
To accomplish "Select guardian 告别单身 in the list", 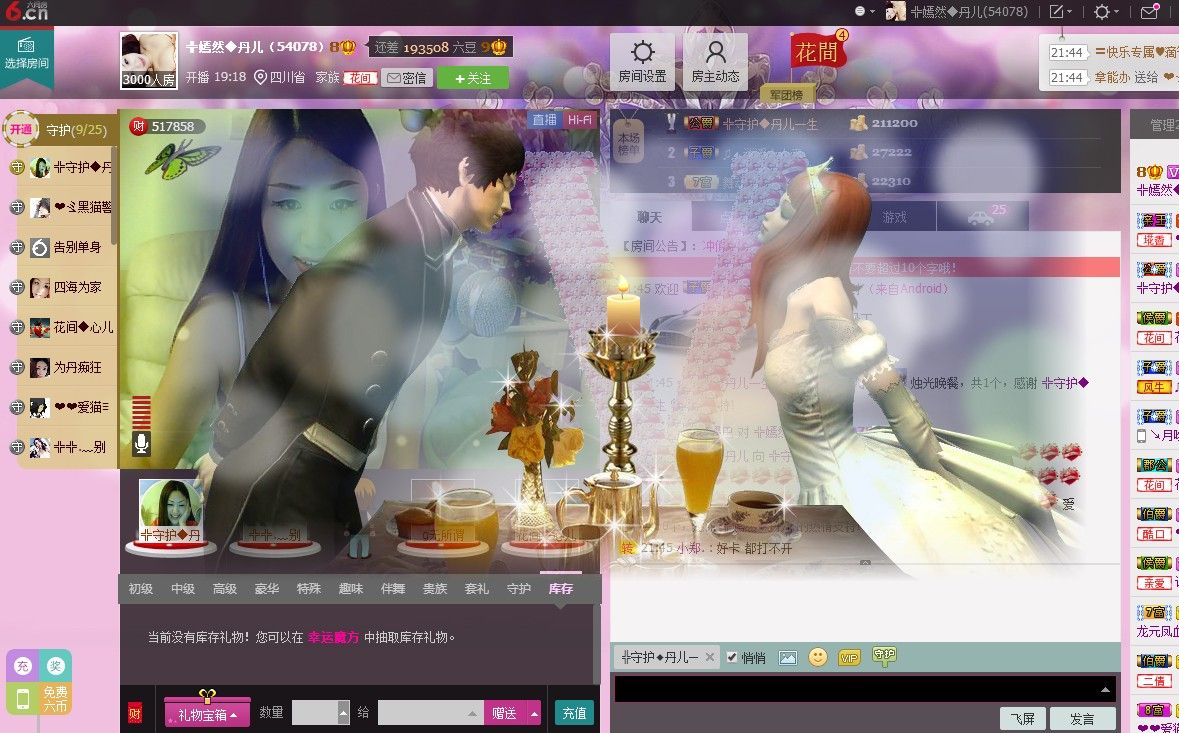I will [67, 247].
